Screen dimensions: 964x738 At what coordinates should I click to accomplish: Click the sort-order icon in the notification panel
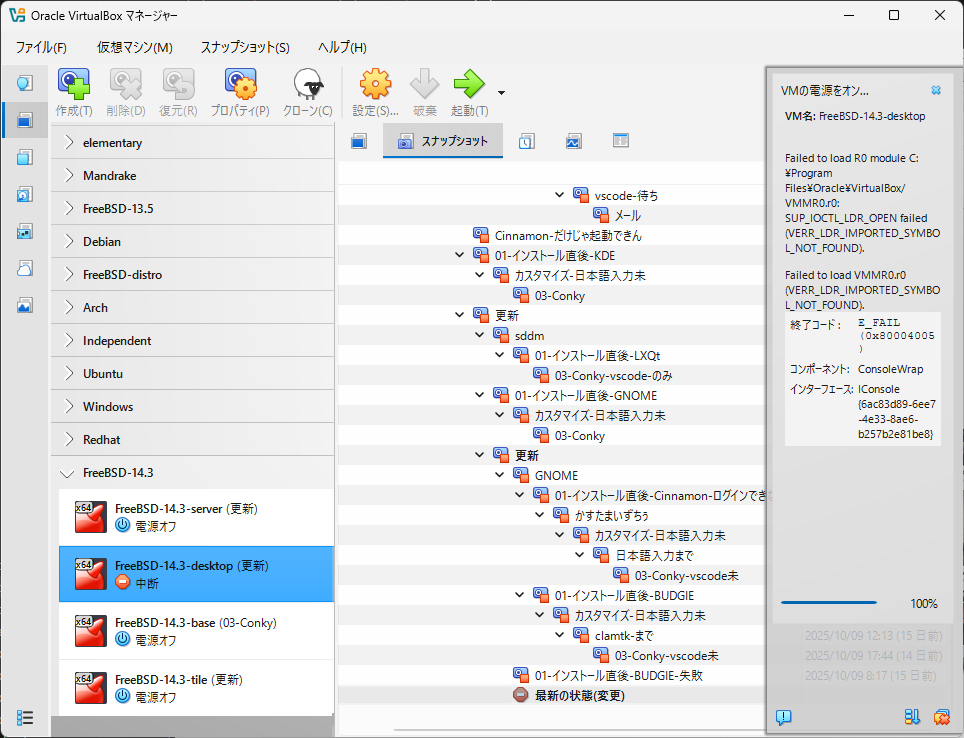click(912, 717)
